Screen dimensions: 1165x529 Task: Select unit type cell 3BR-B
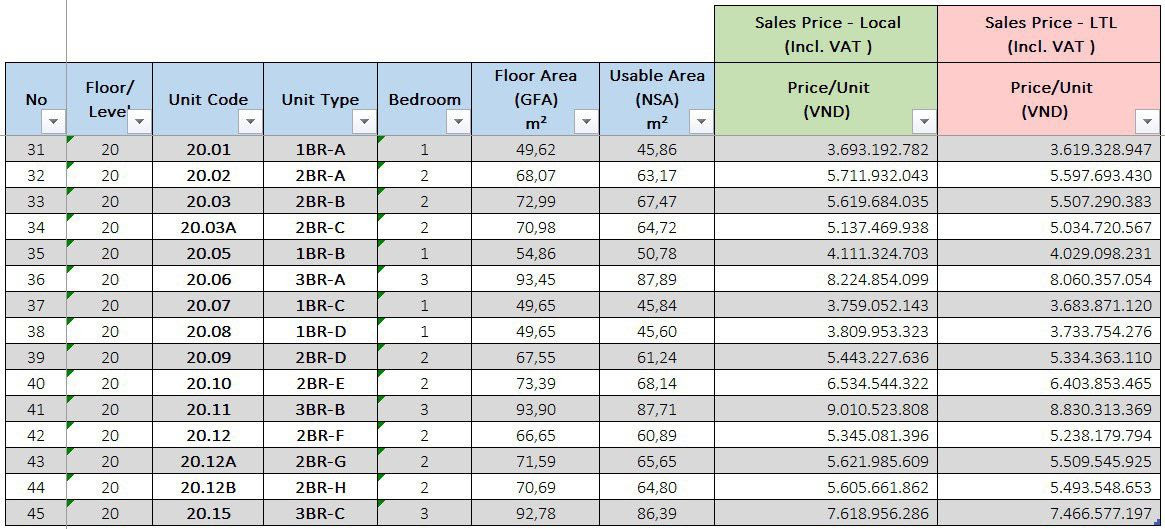(320, 409)
